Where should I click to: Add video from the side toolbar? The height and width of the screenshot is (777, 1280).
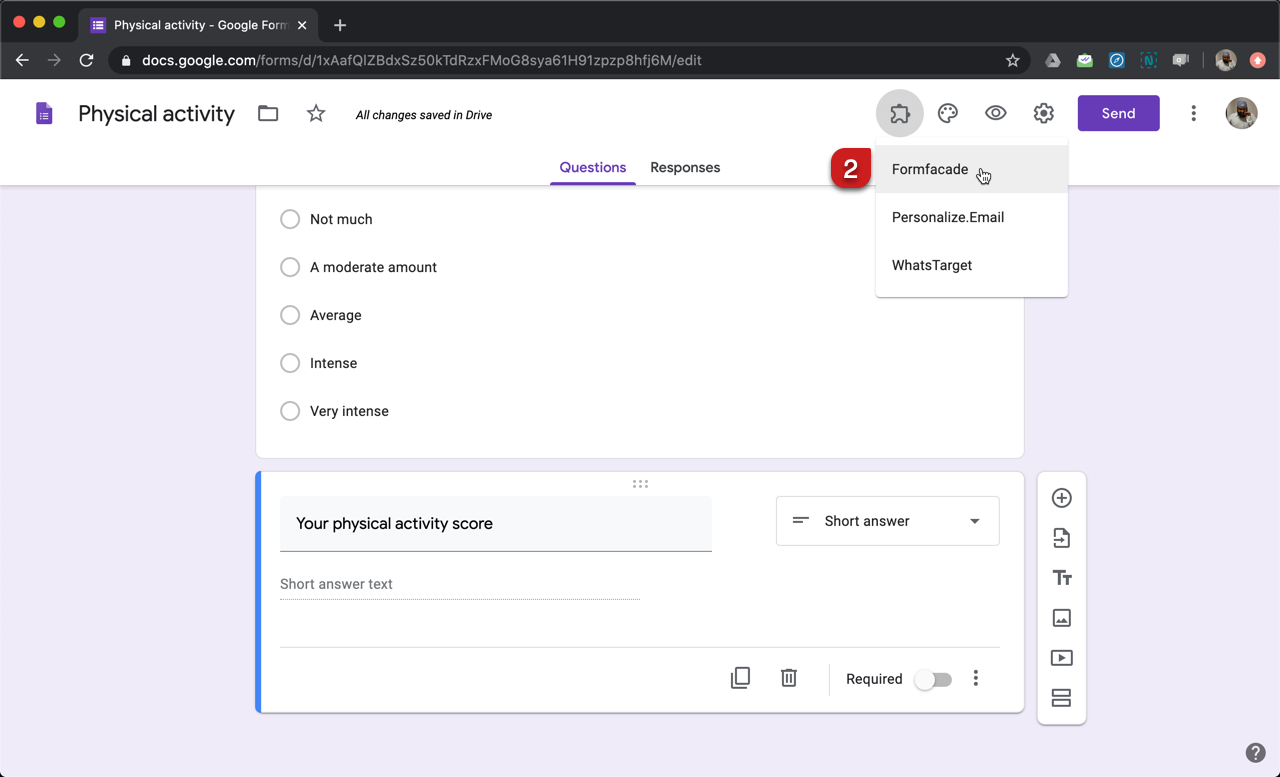click(1061, 658)
